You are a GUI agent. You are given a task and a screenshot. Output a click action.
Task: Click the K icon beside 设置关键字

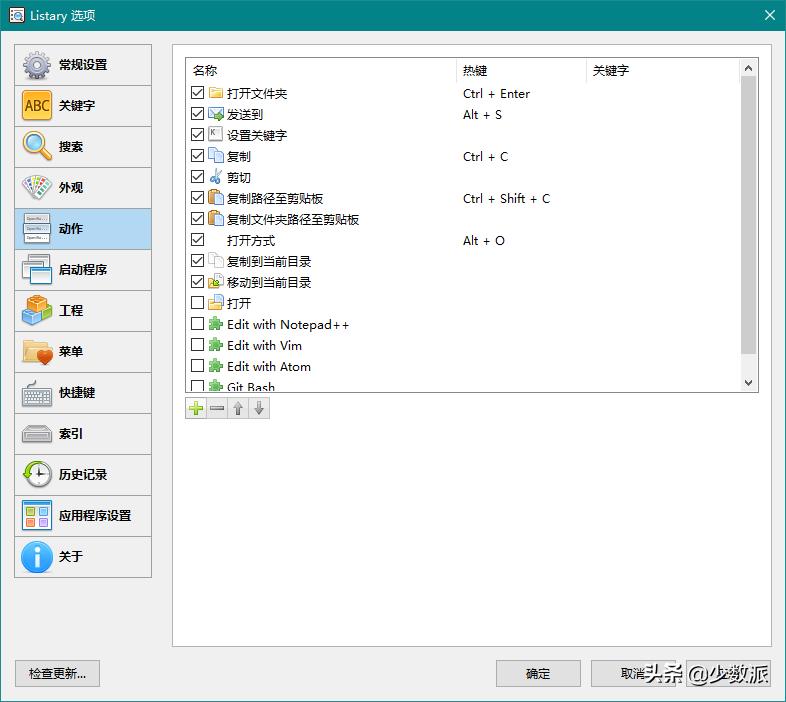click(x=216, y=134)
